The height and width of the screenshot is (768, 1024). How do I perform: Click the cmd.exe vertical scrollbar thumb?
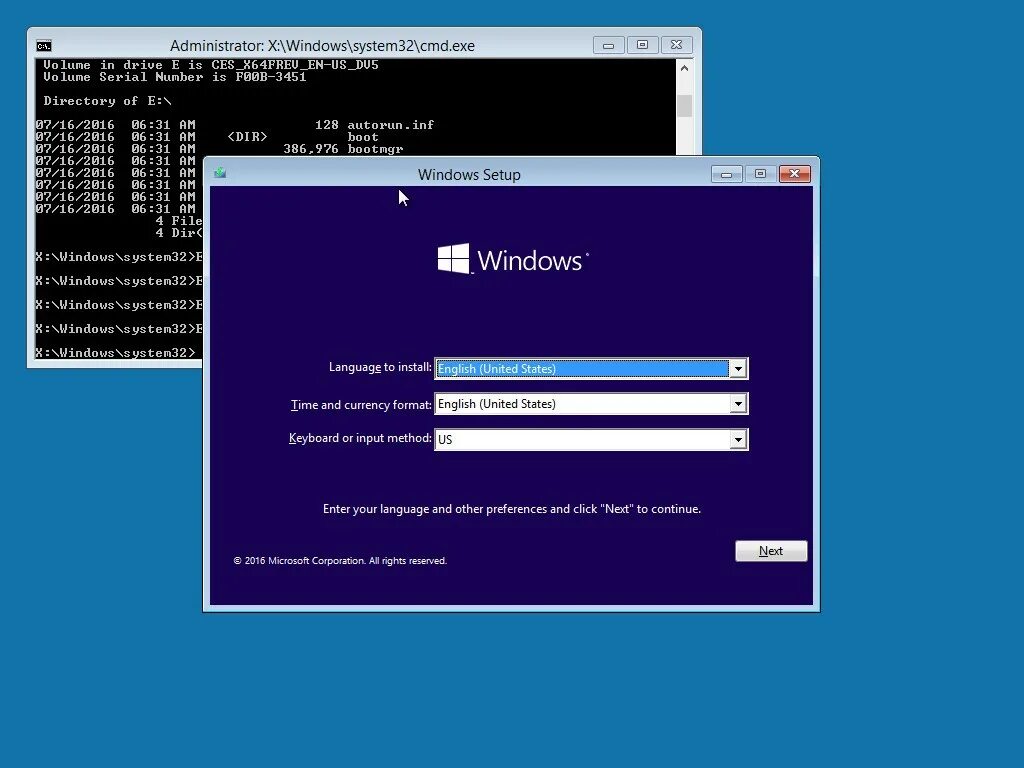684,106
